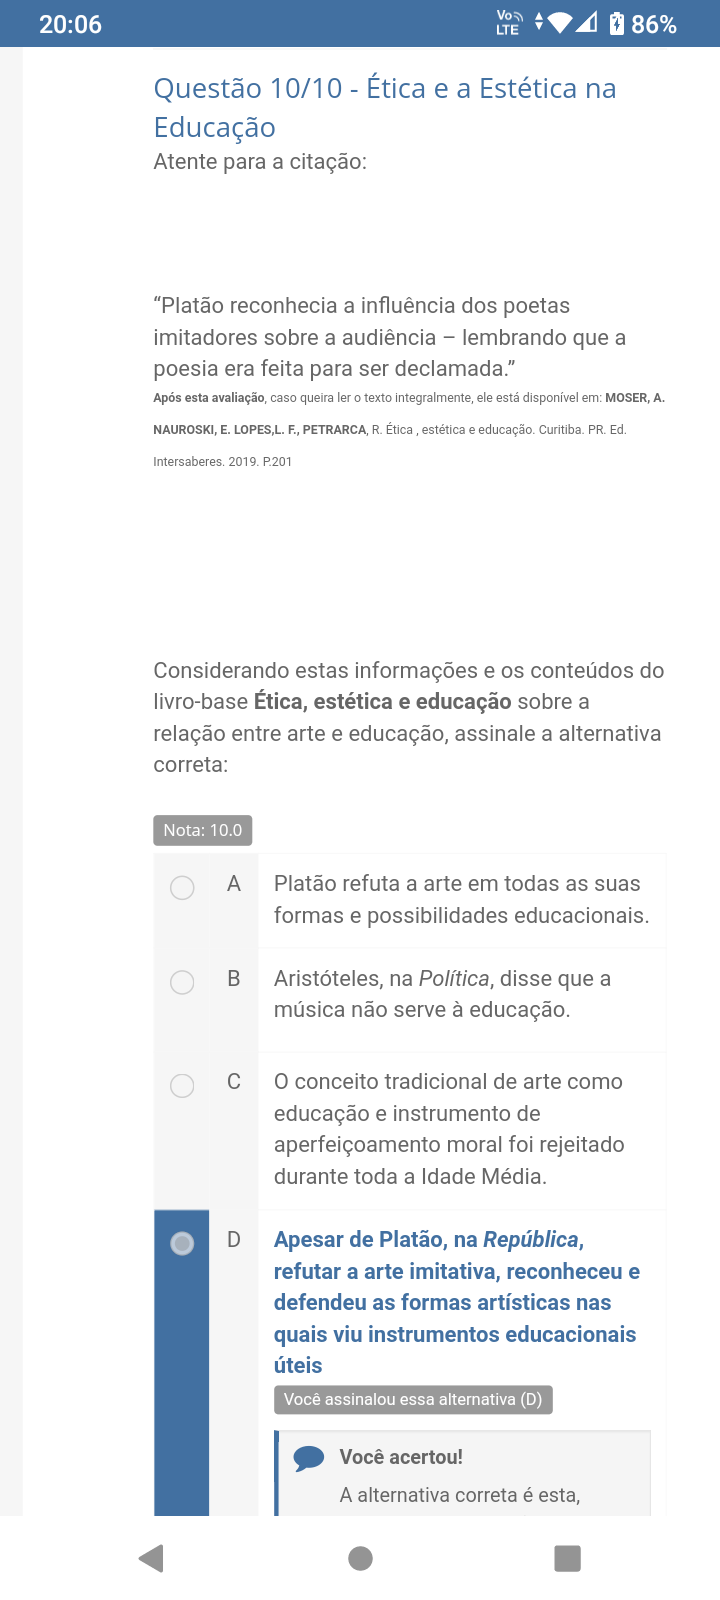Choose answer text 'Platão refuta a arte'
The width and height of the screenshot is (720, 1600).
[x=461, y=899]
